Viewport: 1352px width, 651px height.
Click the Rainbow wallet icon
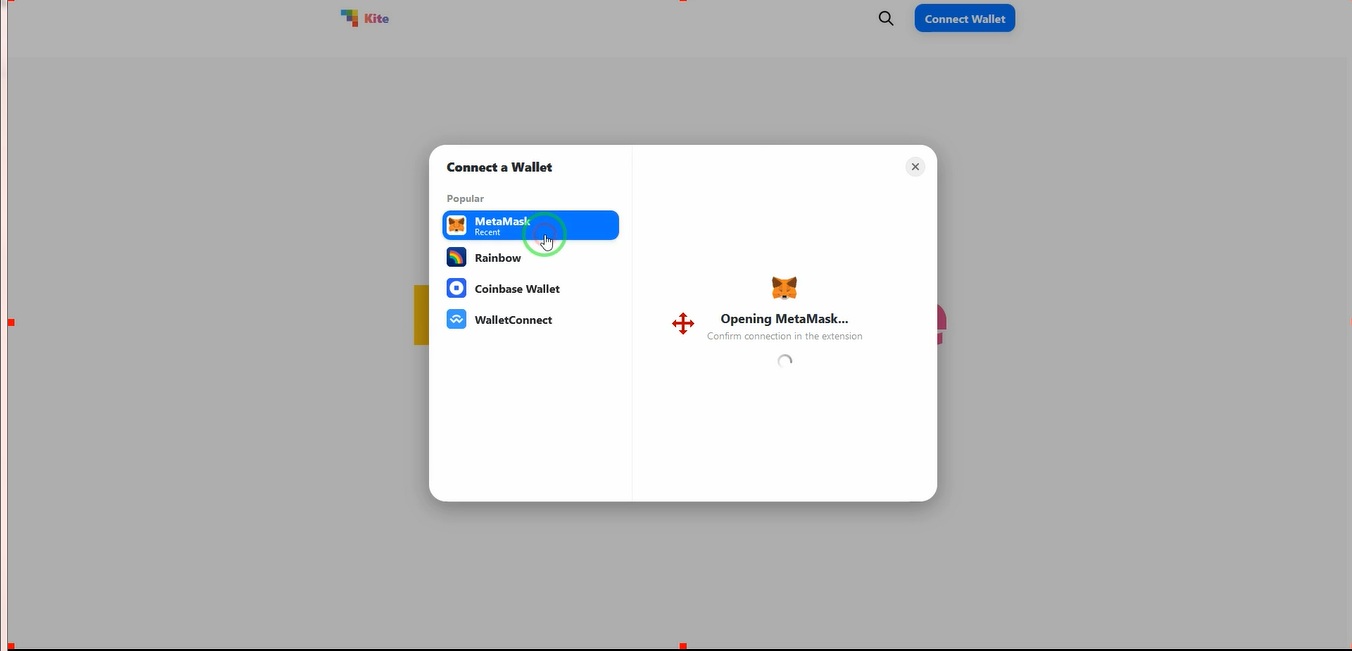[x=456, y=257]
